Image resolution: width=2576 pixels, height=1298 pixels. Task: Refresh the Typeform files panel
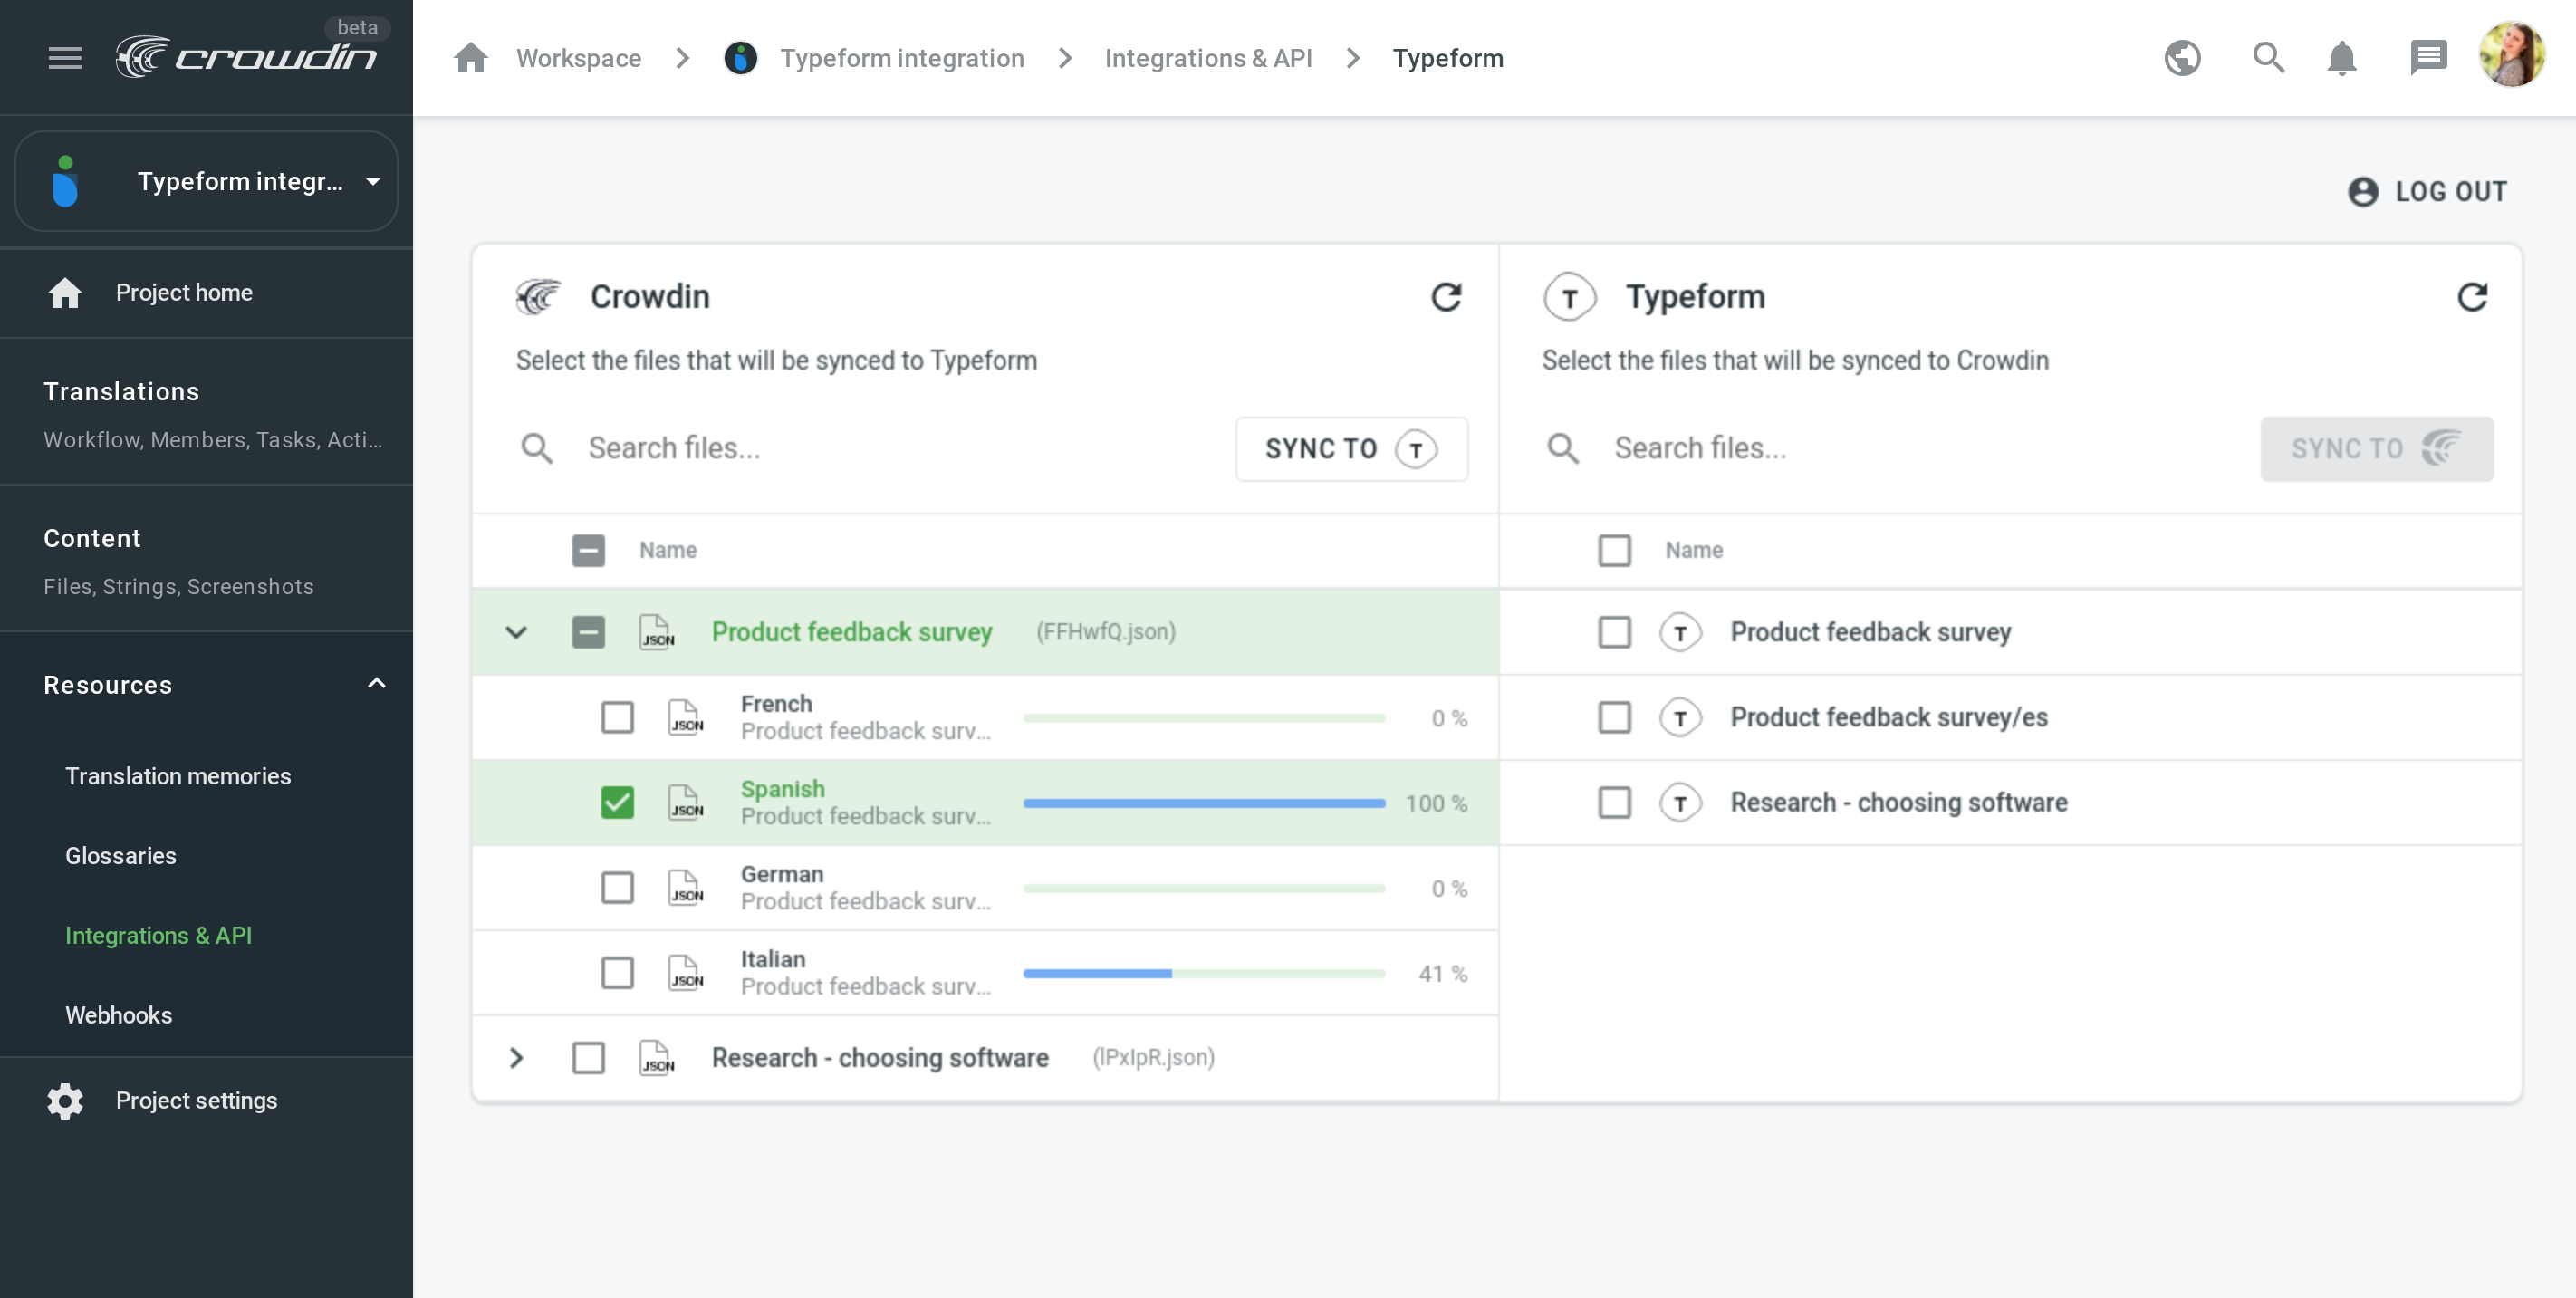pos(2472,297)
